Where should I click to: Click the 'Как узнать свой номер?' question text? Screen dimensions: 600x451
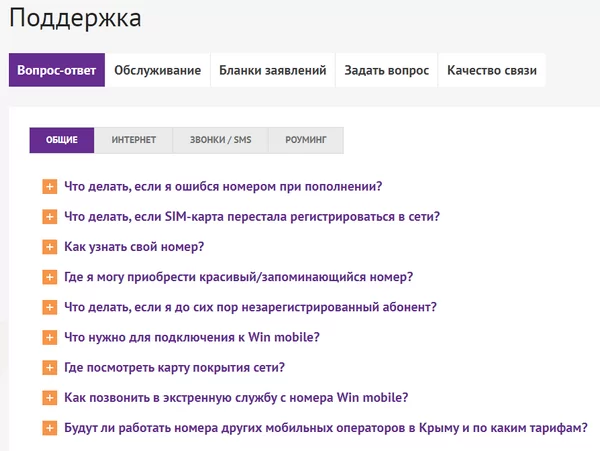[134, 247]
